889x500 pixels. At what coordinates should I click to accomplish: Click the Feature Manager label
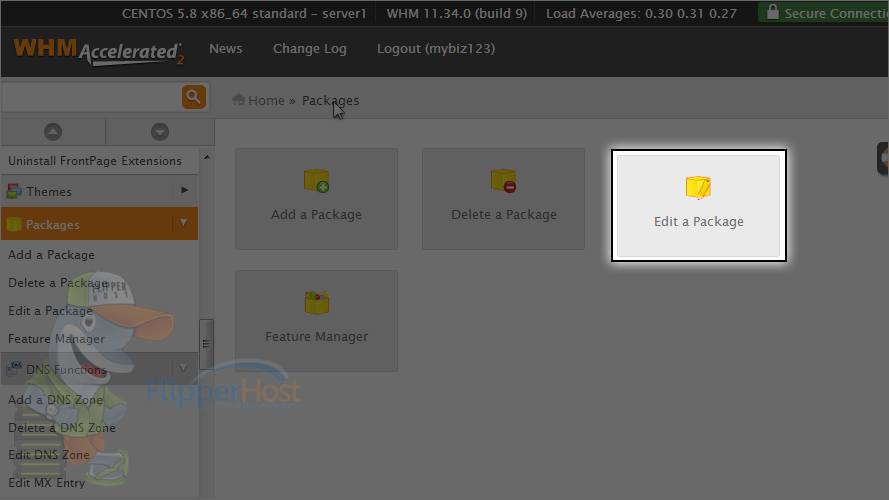tap(316, 337)
